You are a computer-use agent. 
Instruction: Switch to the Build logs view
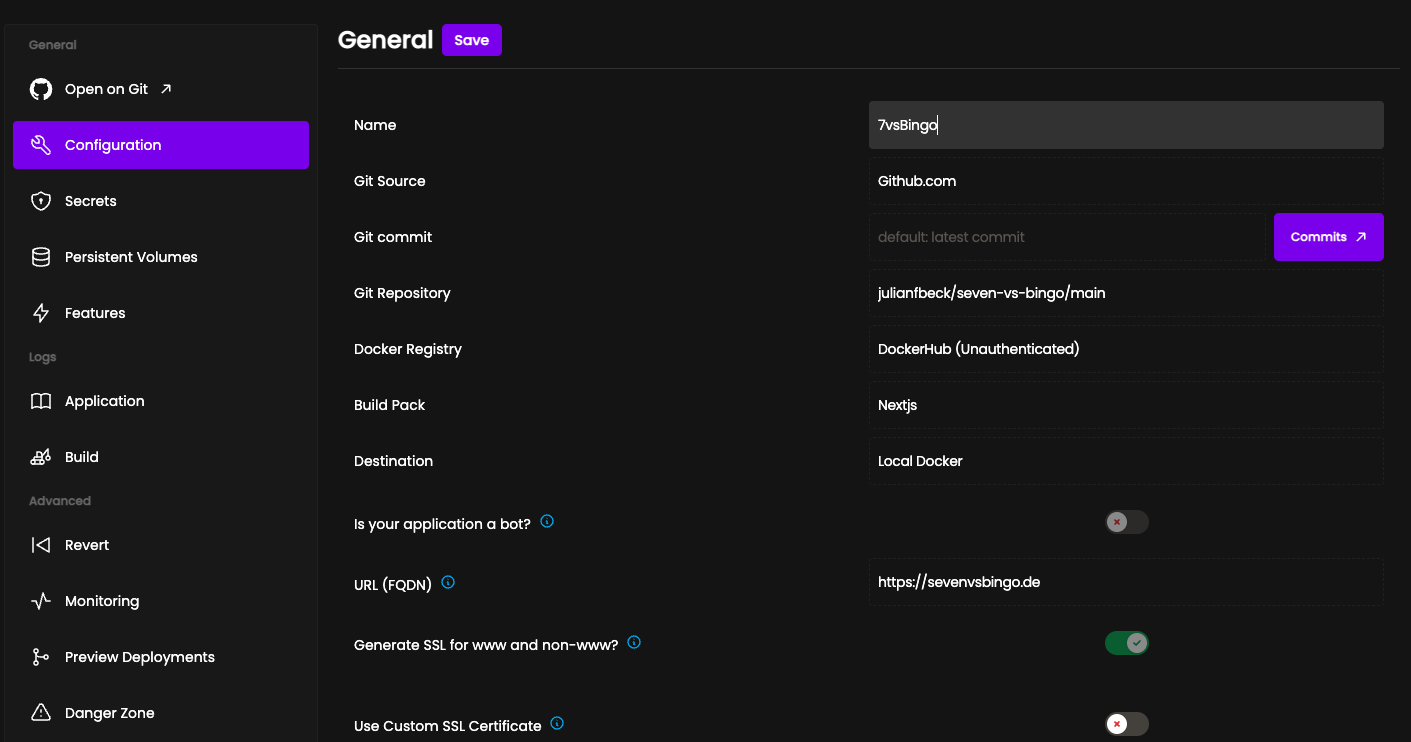pos(80,456)
